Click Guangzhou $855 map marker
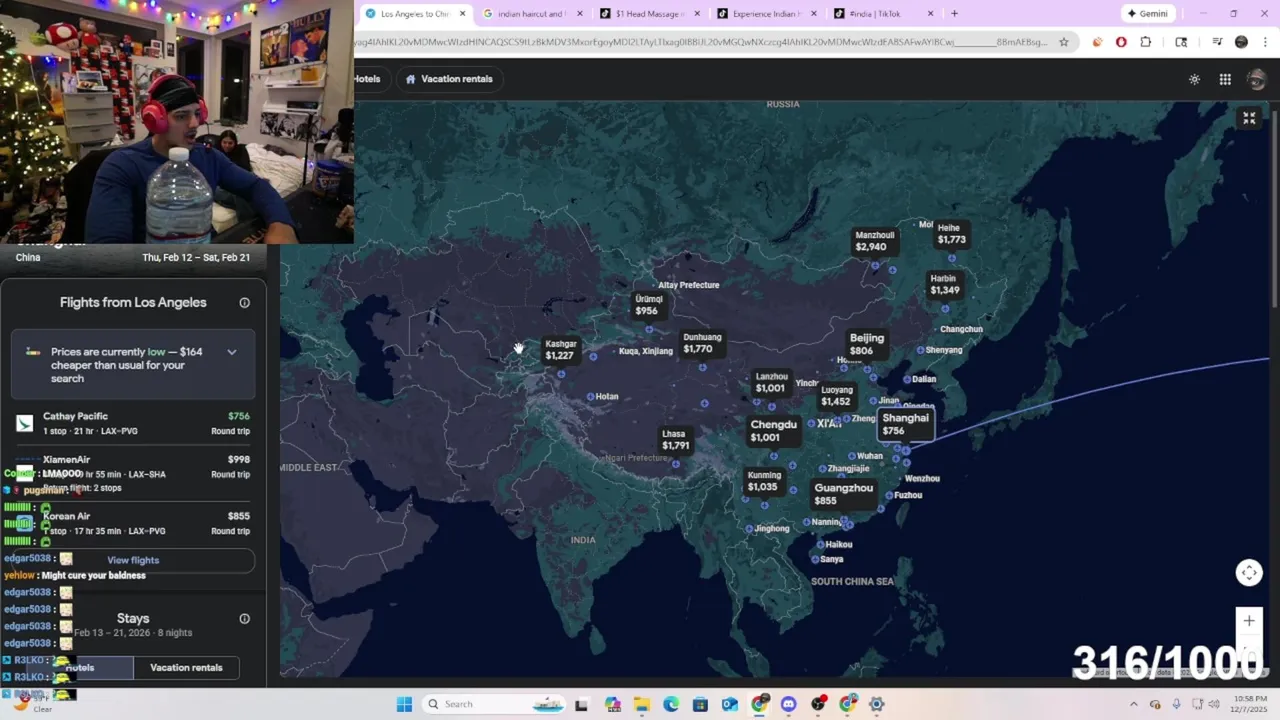Image resolution: width=1280 pixels, height=720 pixels. point(843,494)
